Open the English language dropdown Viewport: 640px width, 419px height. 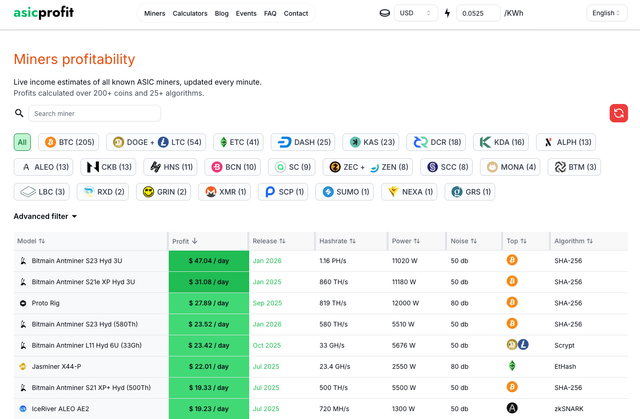pyautogui.click(x=607, y=13)
